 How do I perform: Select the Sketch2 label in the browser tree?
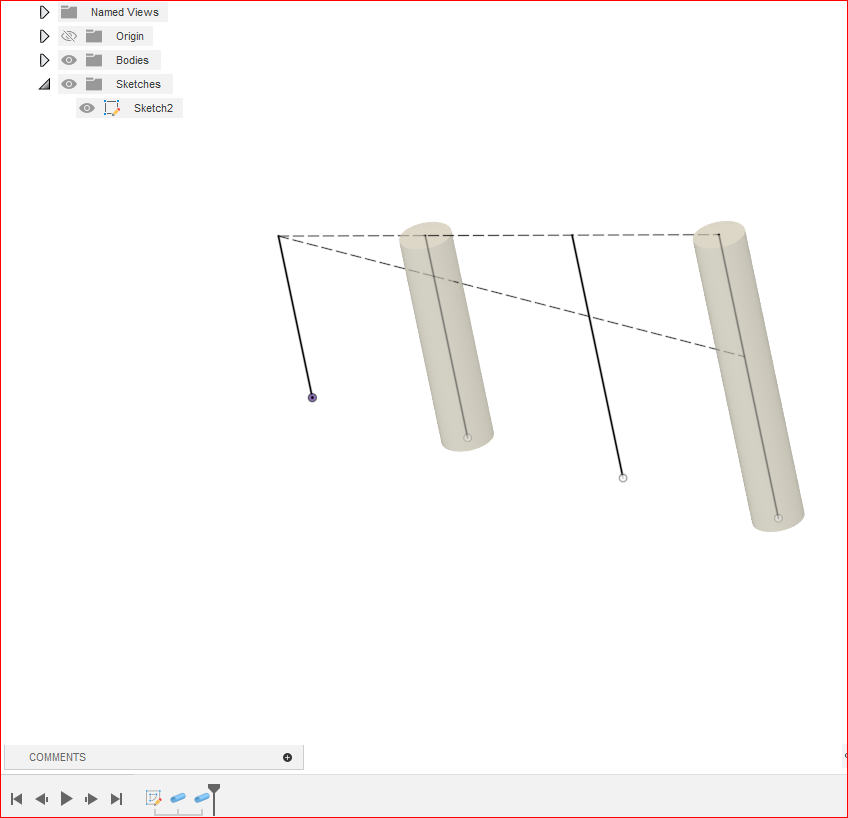pos(153,107)
